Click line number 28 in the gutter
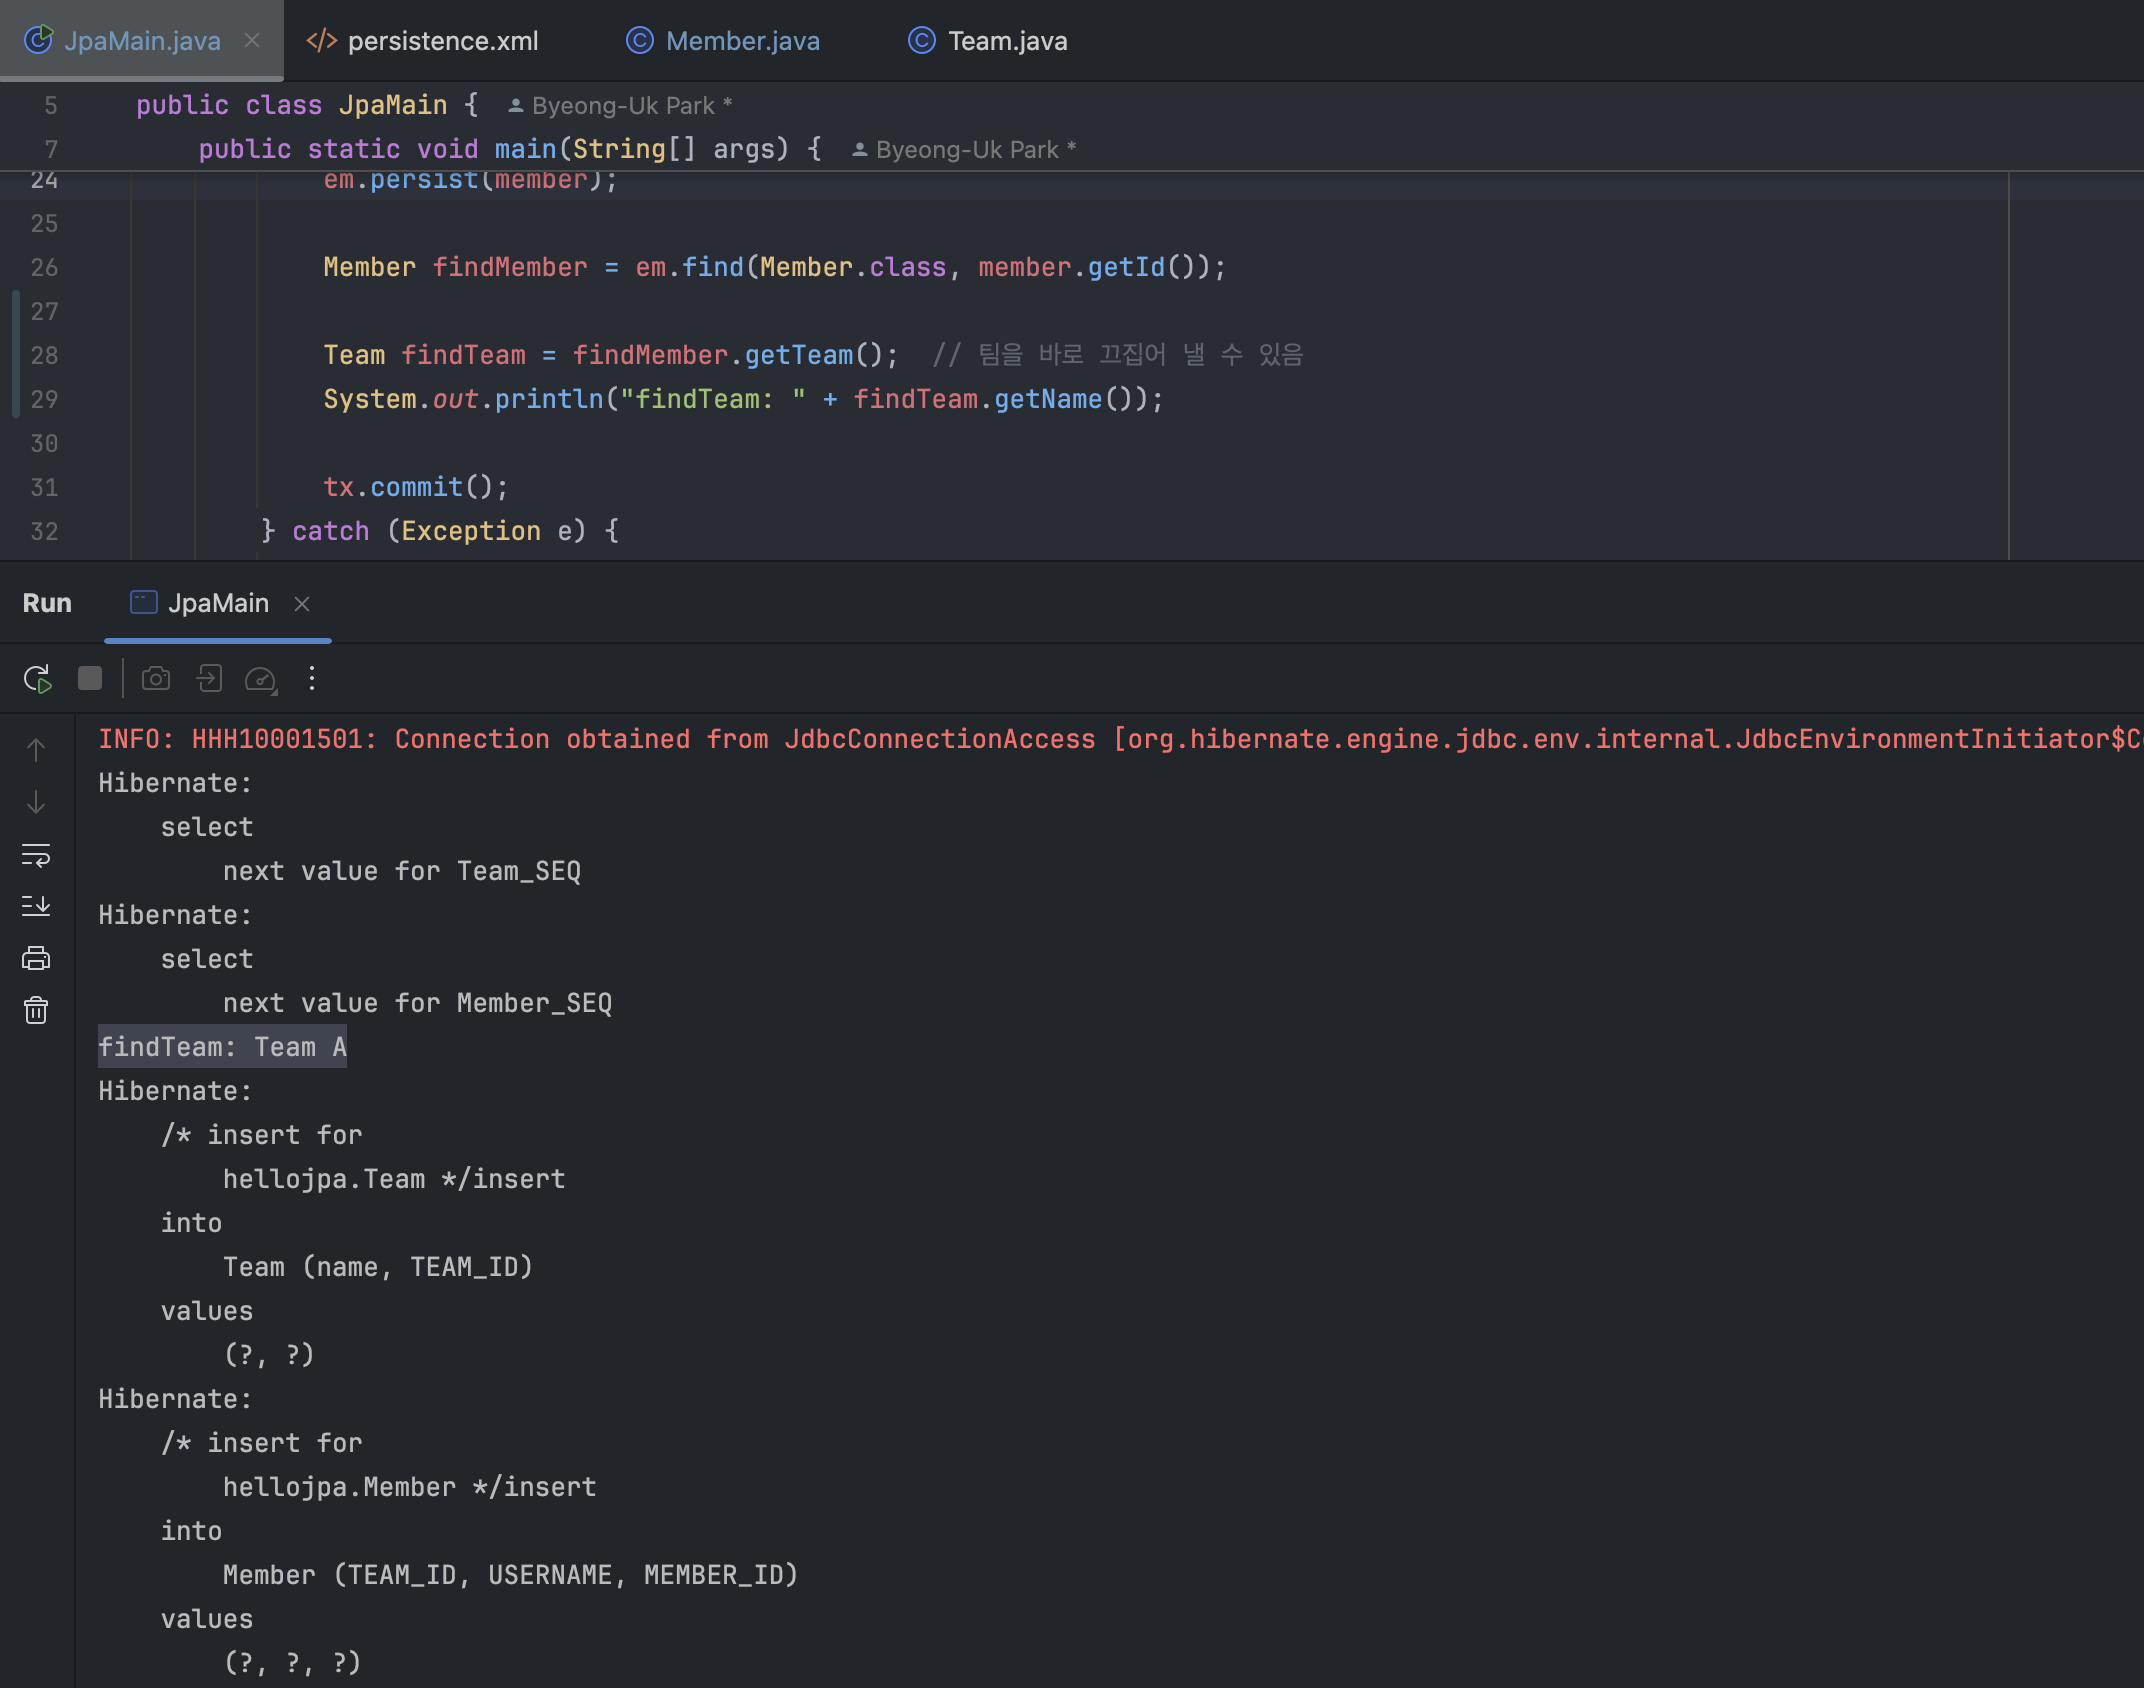 (44, 355)
